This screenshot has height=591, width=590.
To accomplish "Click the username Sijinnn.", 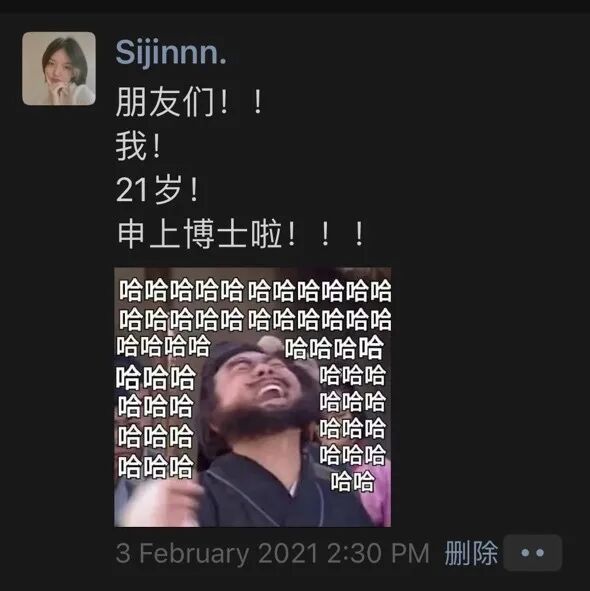I will pyautogui.click(x=171, y=53).
